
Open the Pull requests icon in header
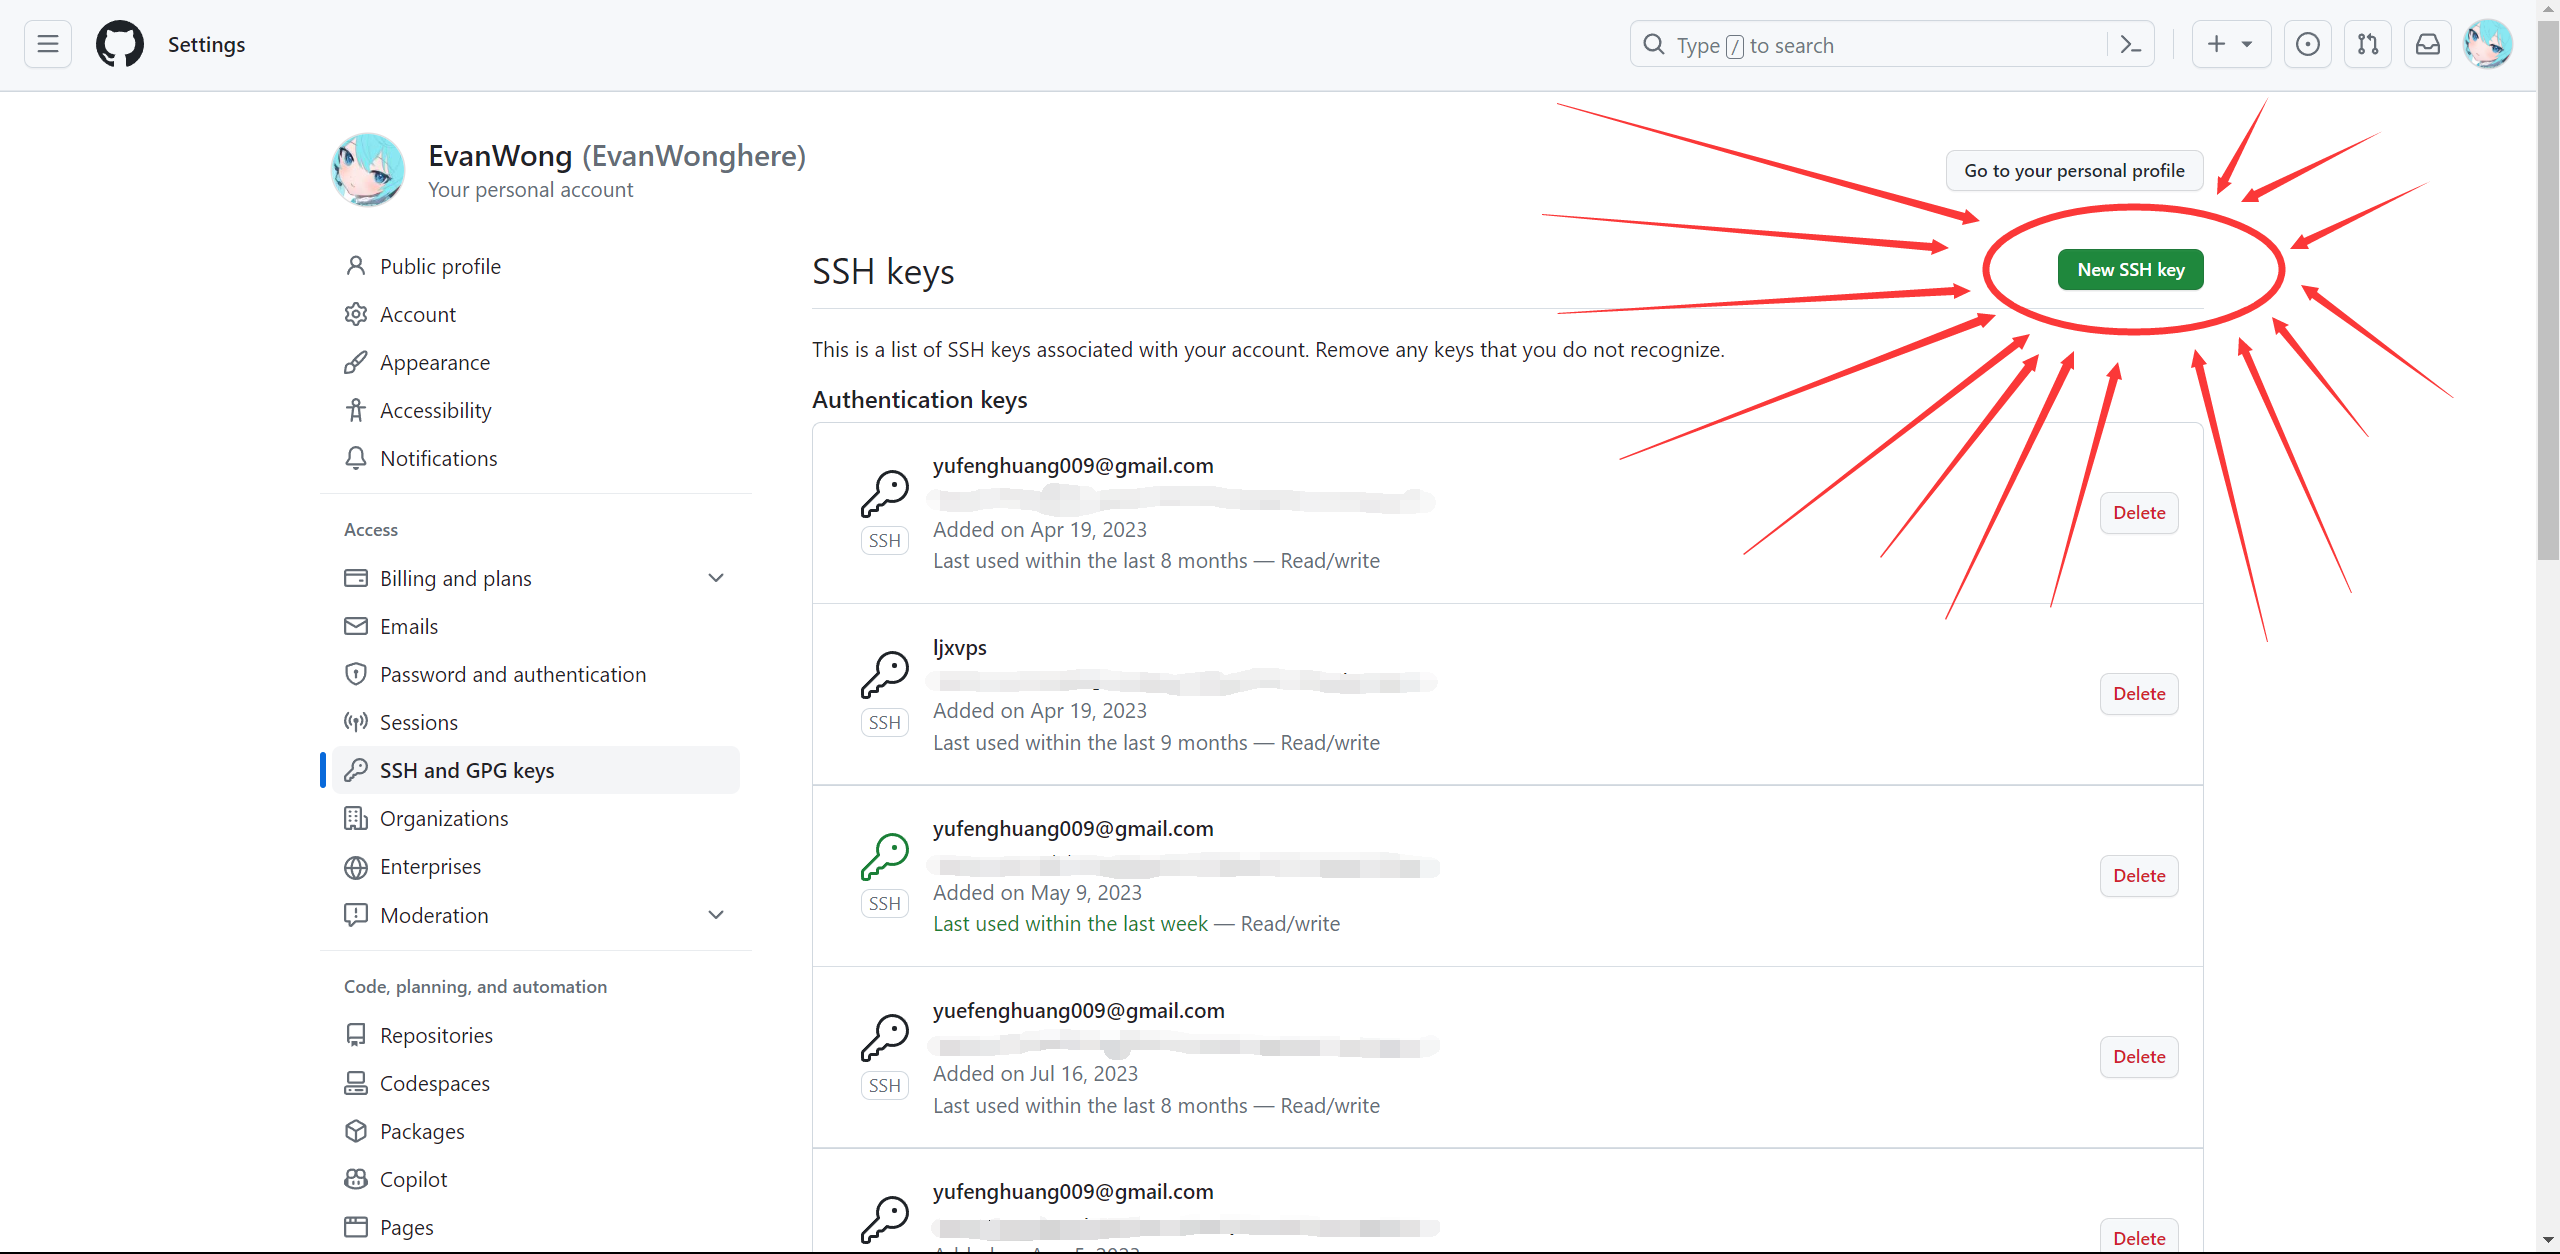click(x=2367, y=44)
